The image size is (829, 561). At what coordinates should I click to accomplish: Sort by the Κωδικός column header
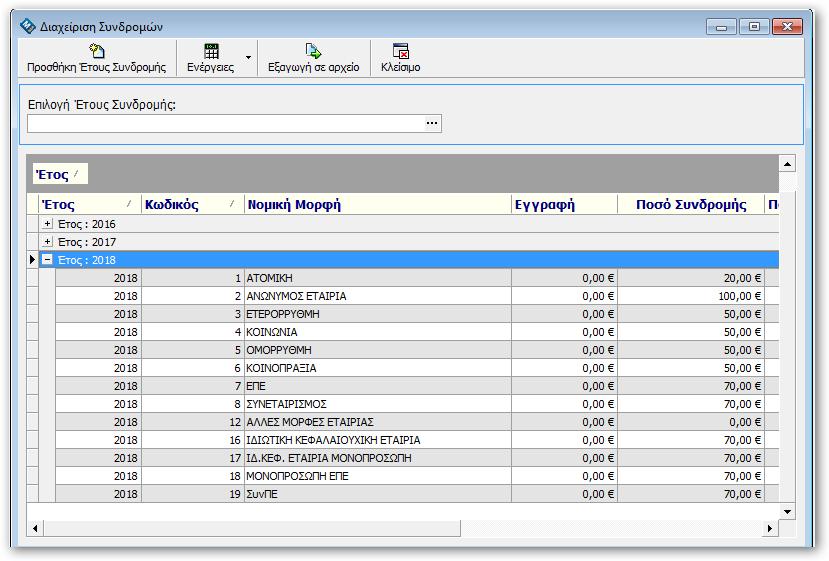click(192, 204)
